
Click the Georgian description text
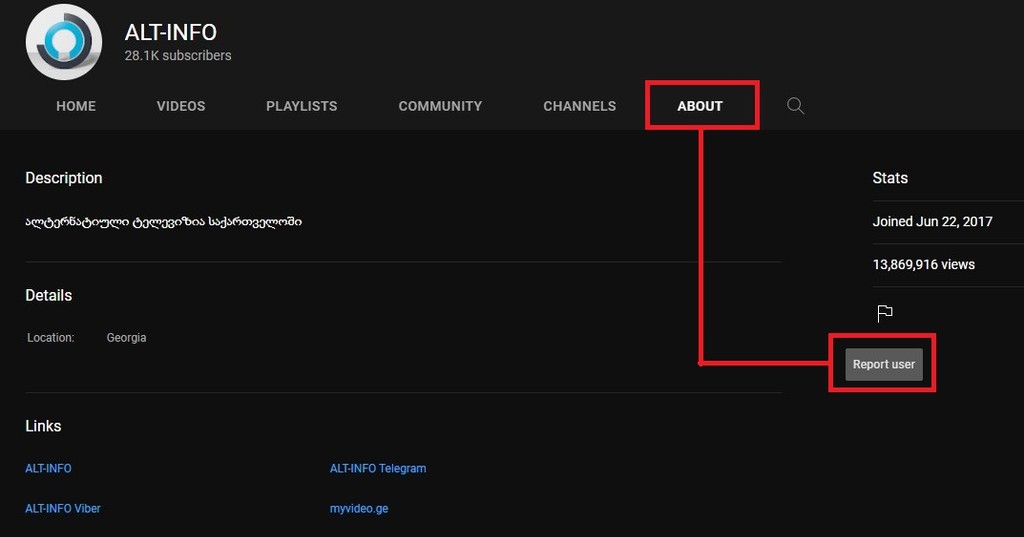coord(163,222)
